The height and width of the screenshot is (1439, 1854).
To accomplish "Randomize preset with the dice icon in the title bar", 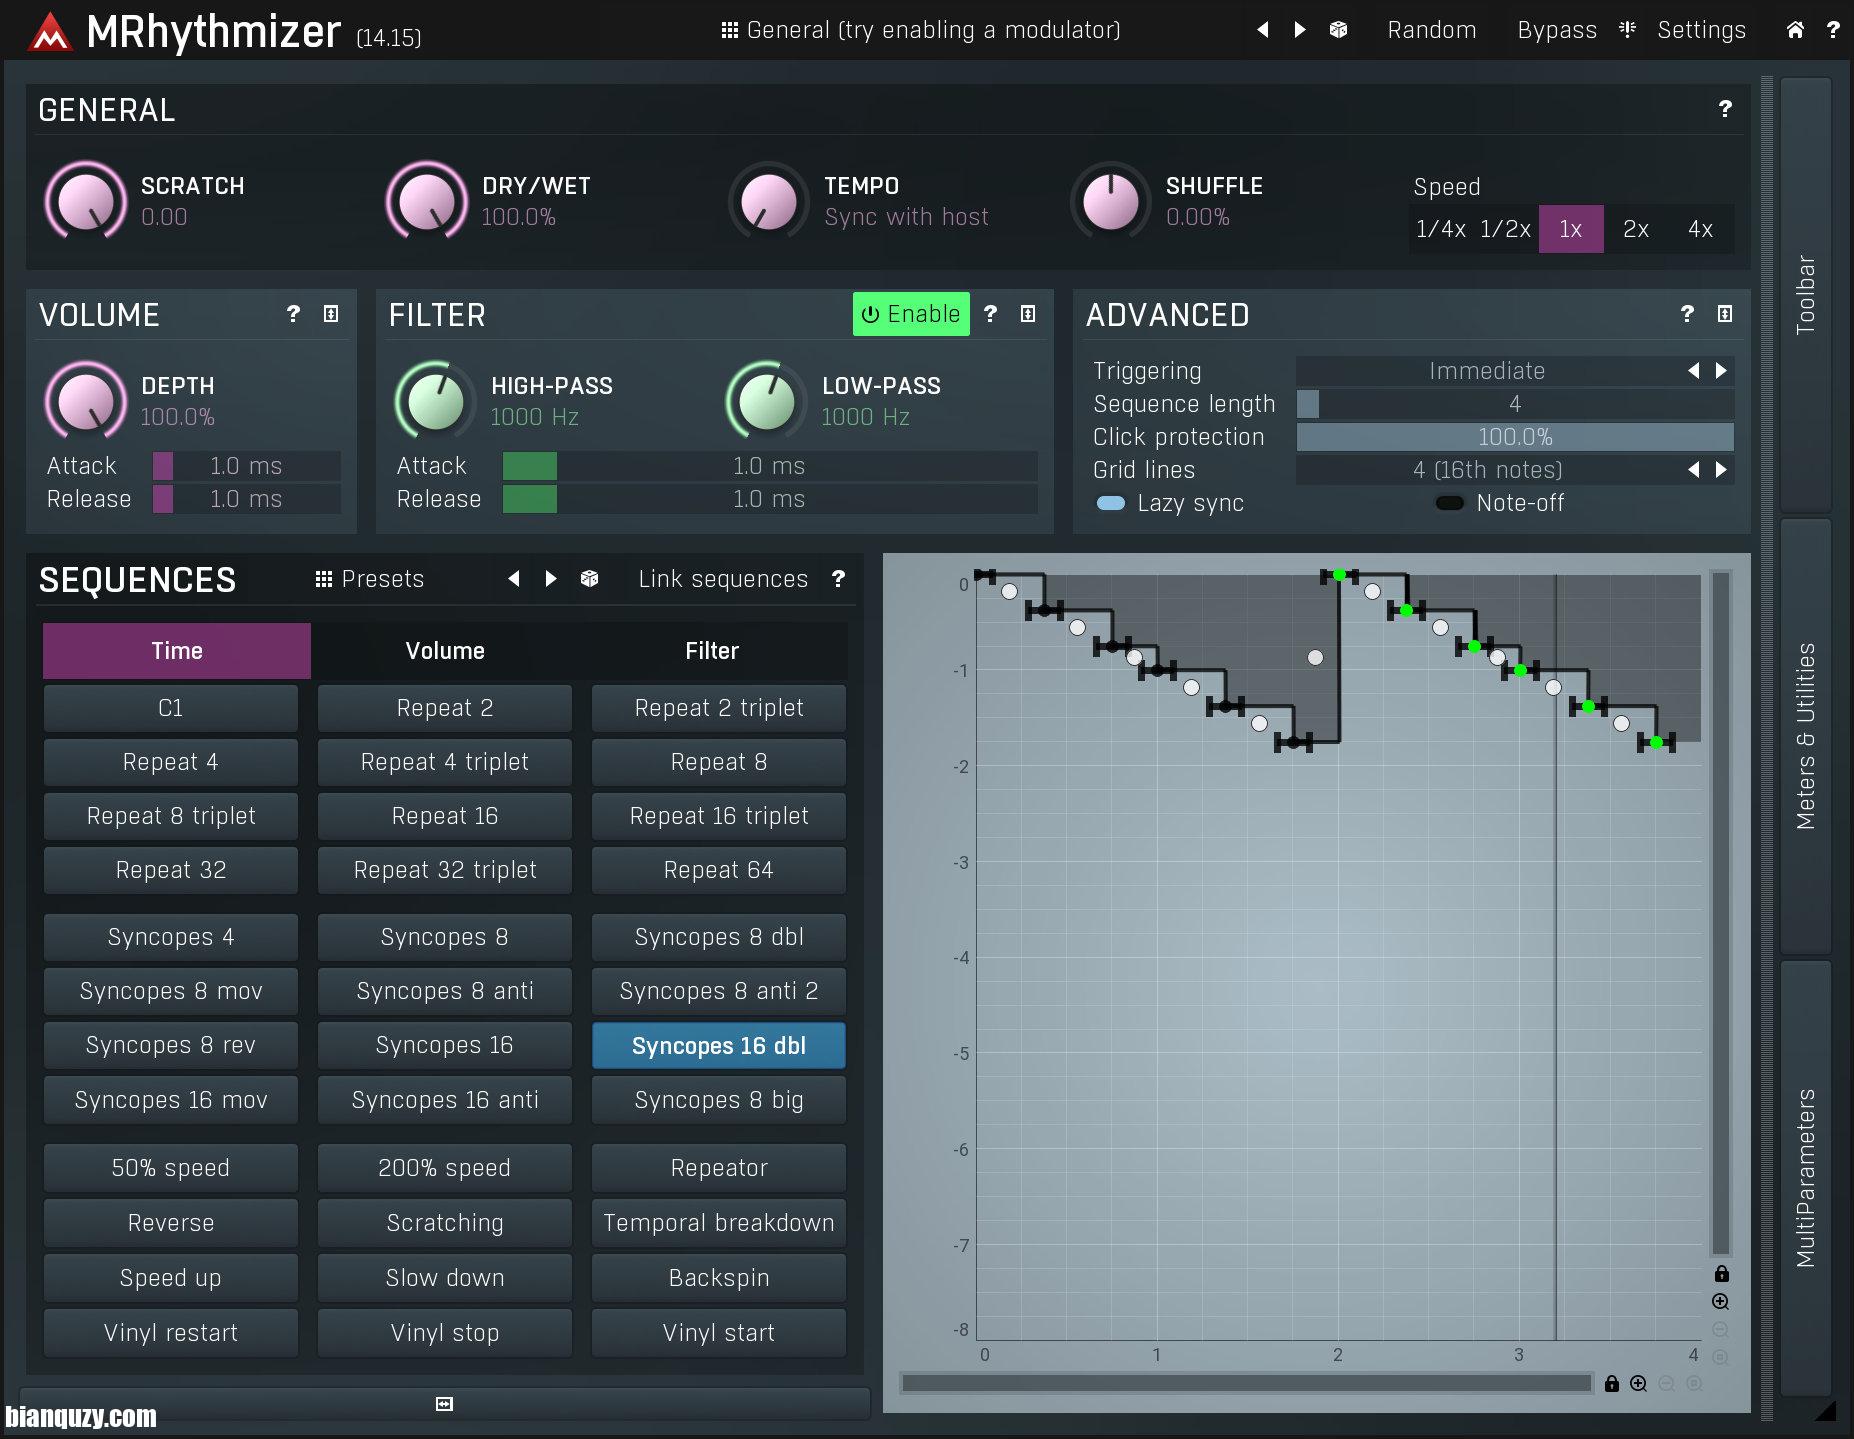I will [1337, 30].
